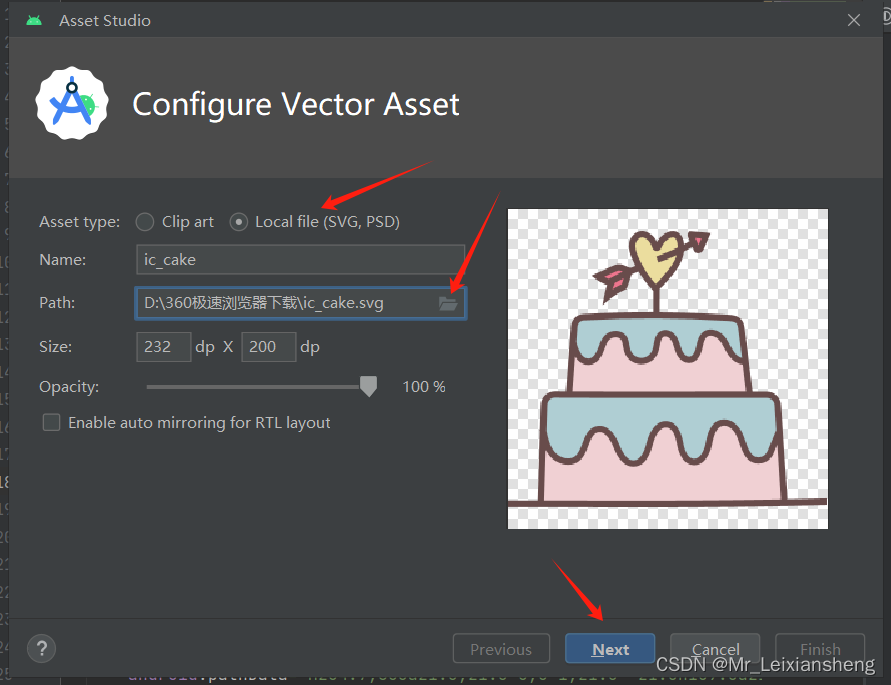Click the Next button
This screenshot has height=685, width=891.
[x=610, y=648]
